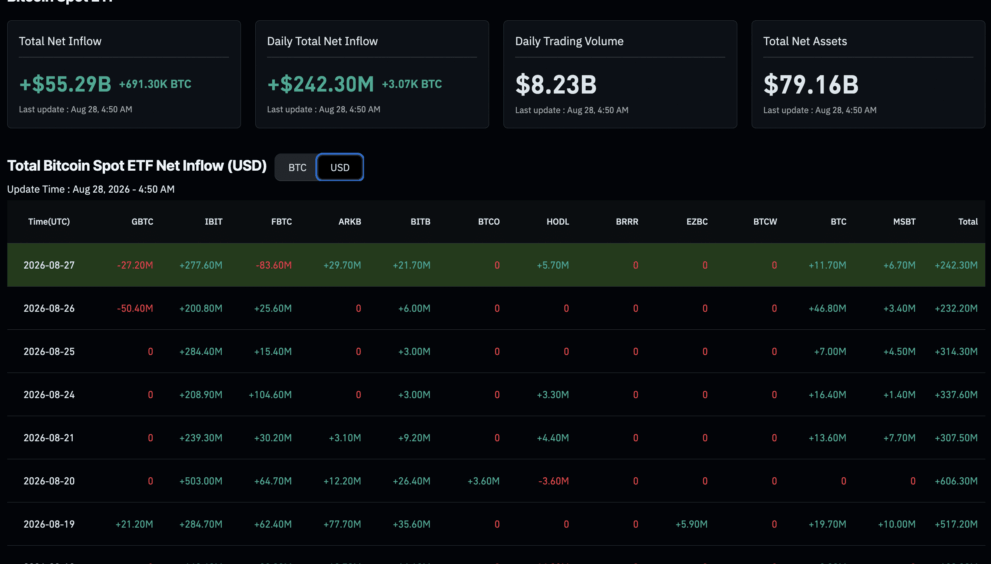Select the 2026-08-26 date row

pyautogui.click(x=496, y=309)
